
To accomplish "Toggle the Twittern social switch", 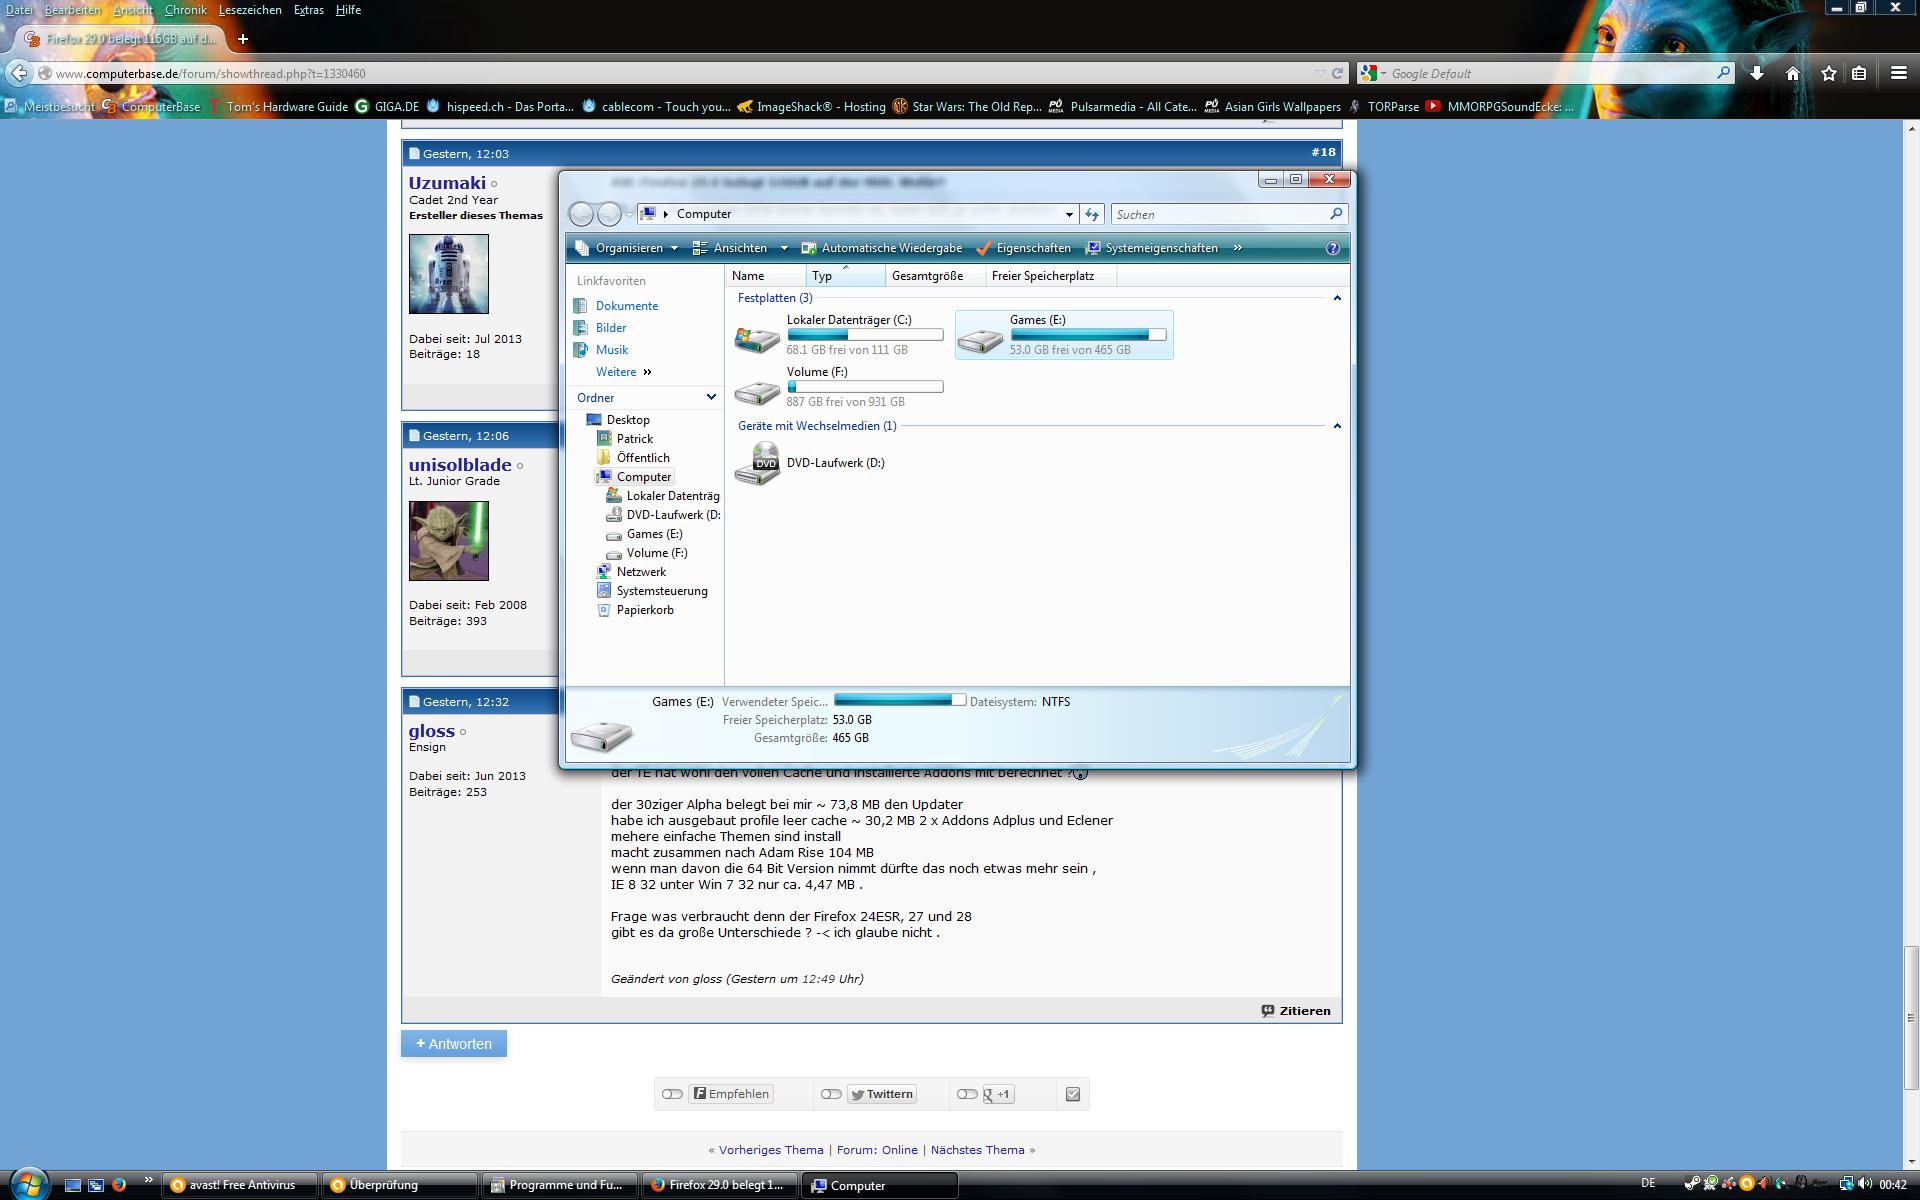I will (831, 1094).
